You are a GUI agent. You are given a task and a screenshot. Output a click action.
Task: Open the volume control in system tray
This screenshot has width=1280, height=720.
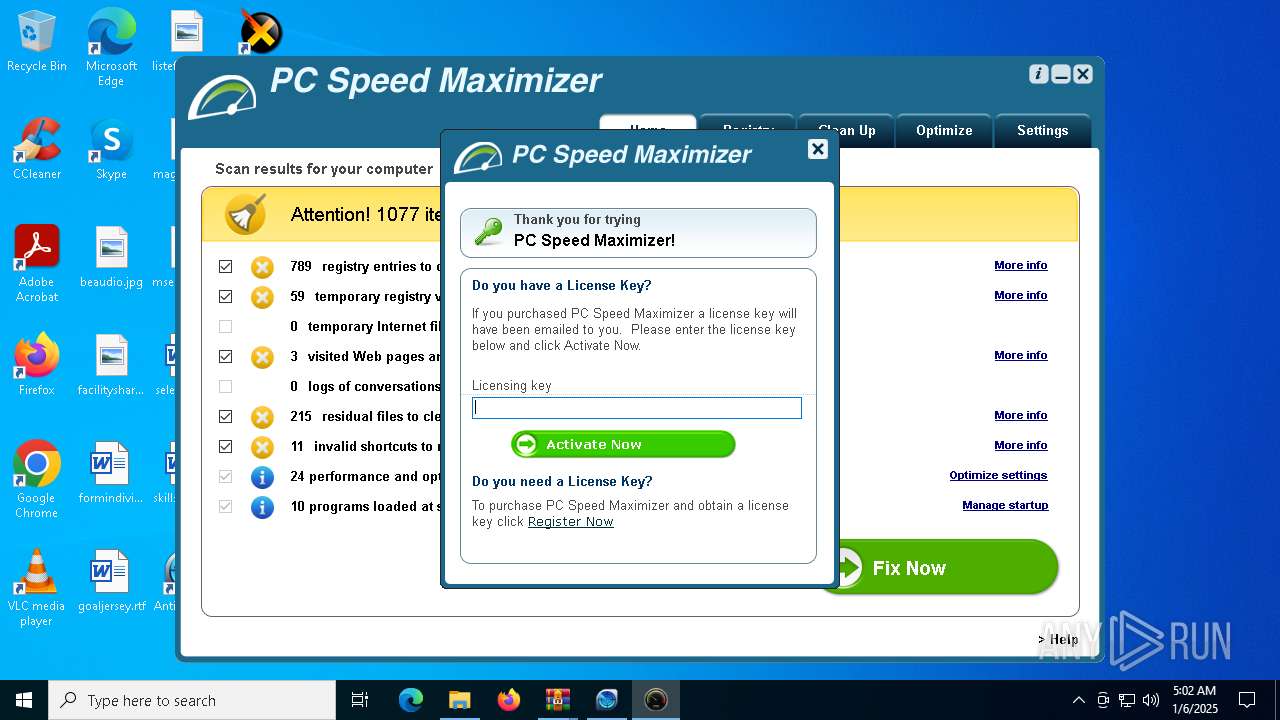pyautogui.click(x=1150, y=700)
